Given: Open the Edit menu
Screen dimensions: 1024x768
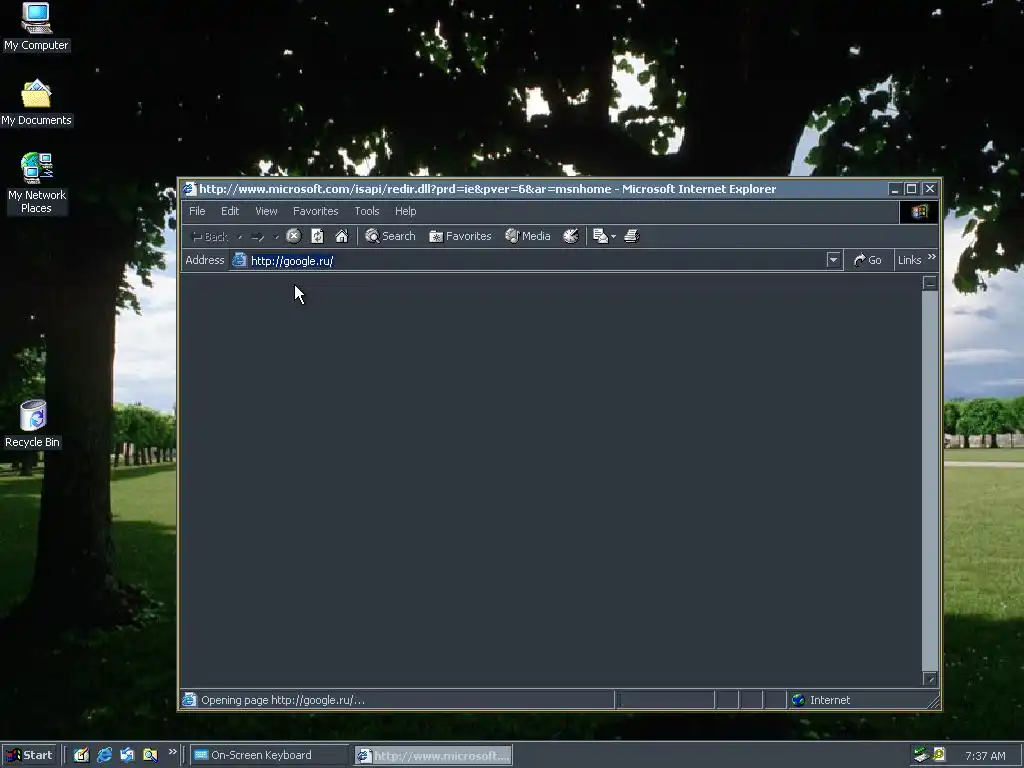Looking at the screenshot, I should click(x=230, y=211).
